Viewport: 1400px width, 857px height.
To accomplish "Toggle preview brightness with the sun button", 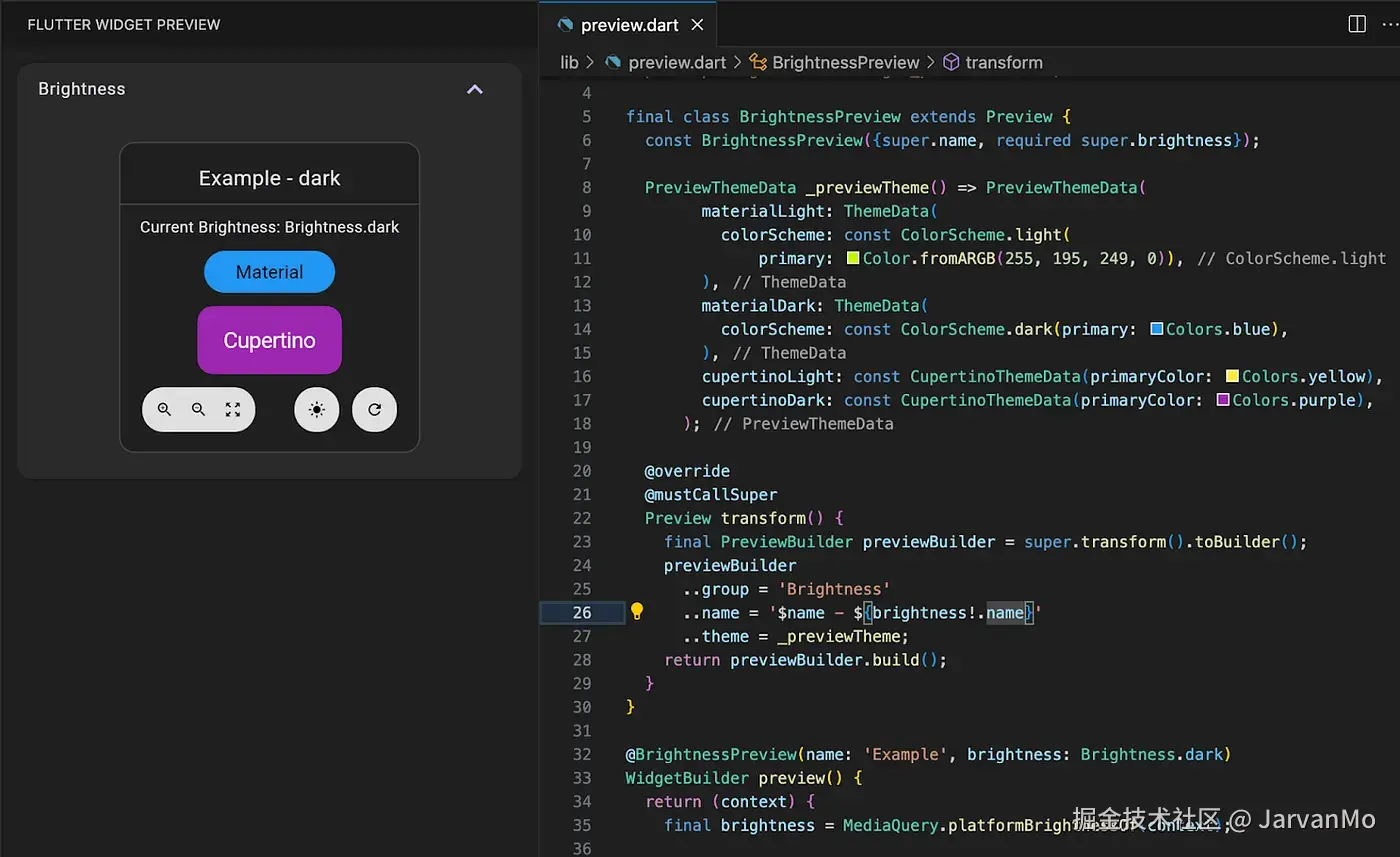I will [x=317, y=410].
